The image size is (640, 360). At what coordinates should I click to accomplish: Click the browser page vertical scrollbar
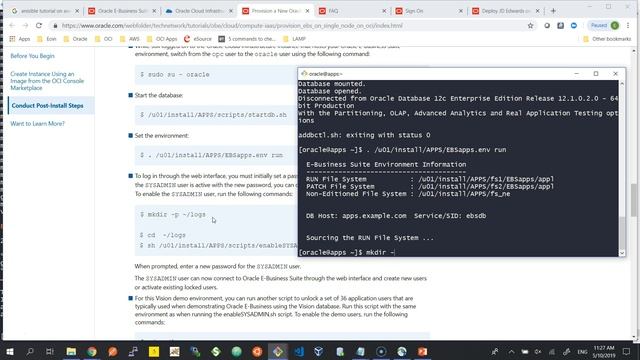tap(634, 200)
